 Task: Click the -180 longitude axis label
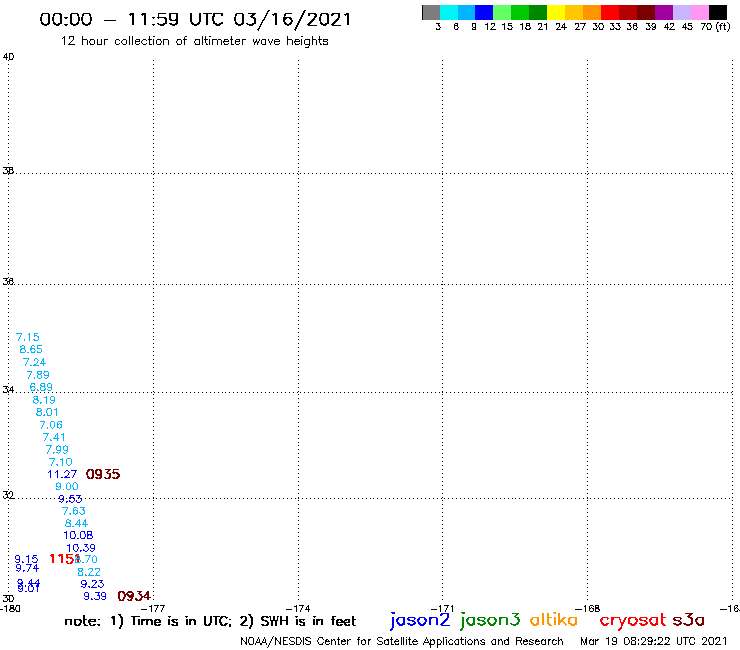point(10,609)
